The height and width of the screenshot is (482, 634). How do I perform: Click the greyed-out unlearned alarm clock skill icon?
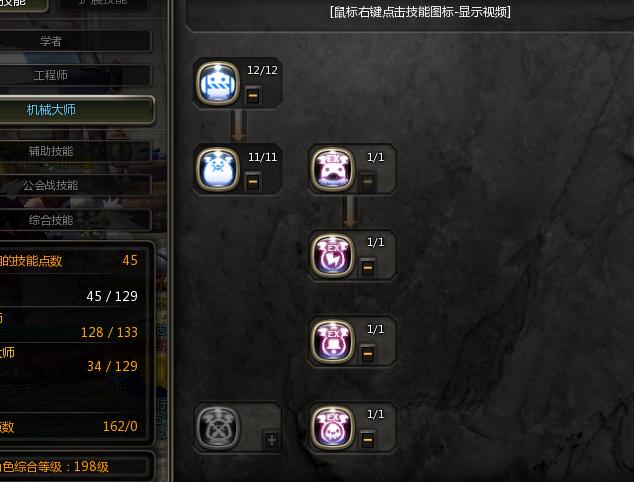(x=218, y=427)
